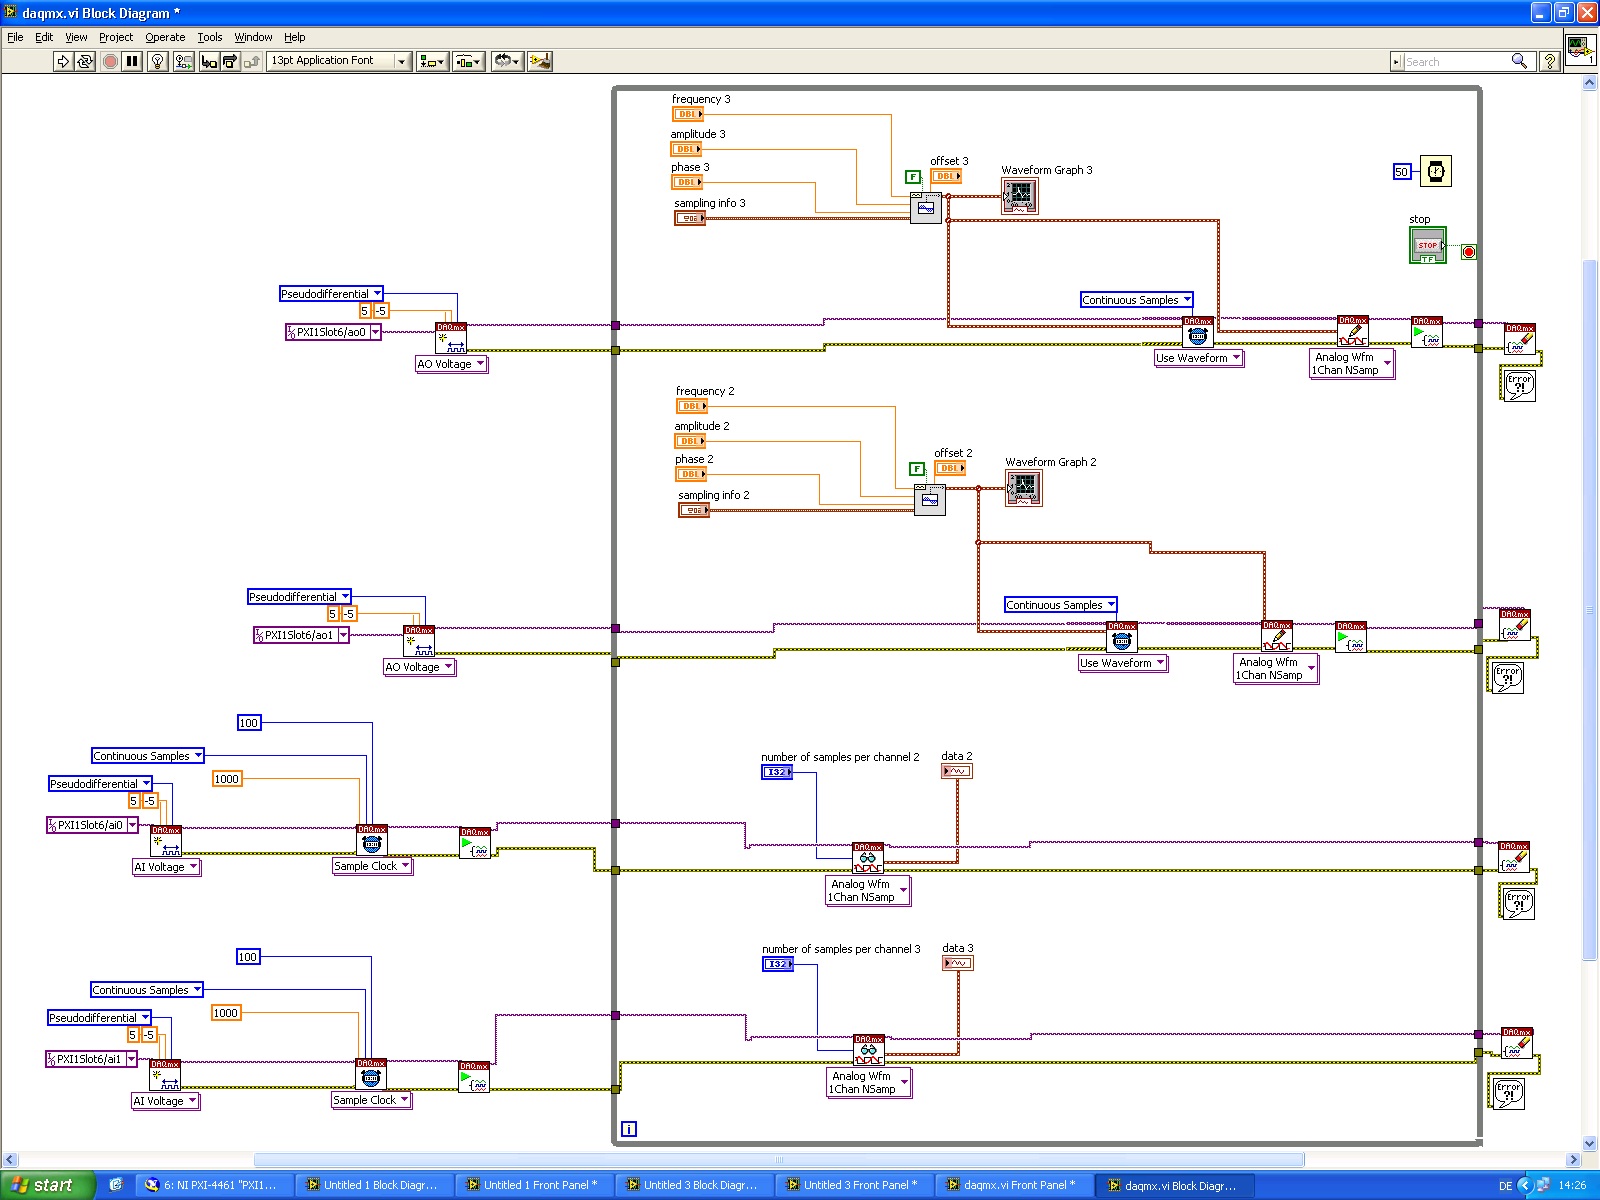Click the Wait ms metronome icon
Image resolution: width=1600 pixels, height=1200 pixels.
coord(1436,172)
